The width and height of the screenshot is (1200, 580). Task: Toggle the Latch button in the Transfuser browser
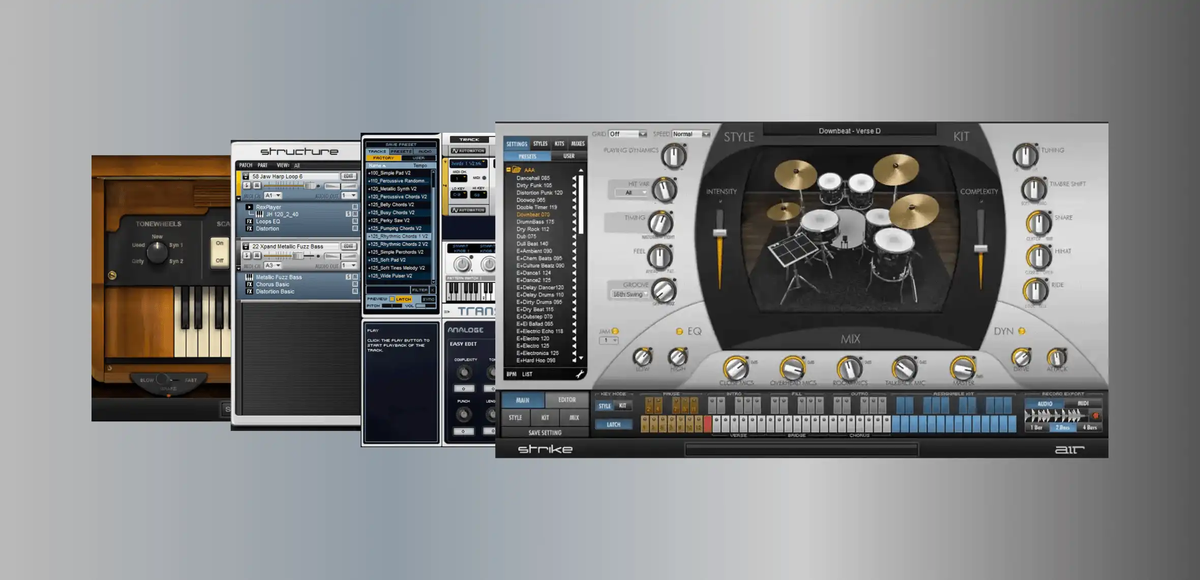click(x=404, y=299)
